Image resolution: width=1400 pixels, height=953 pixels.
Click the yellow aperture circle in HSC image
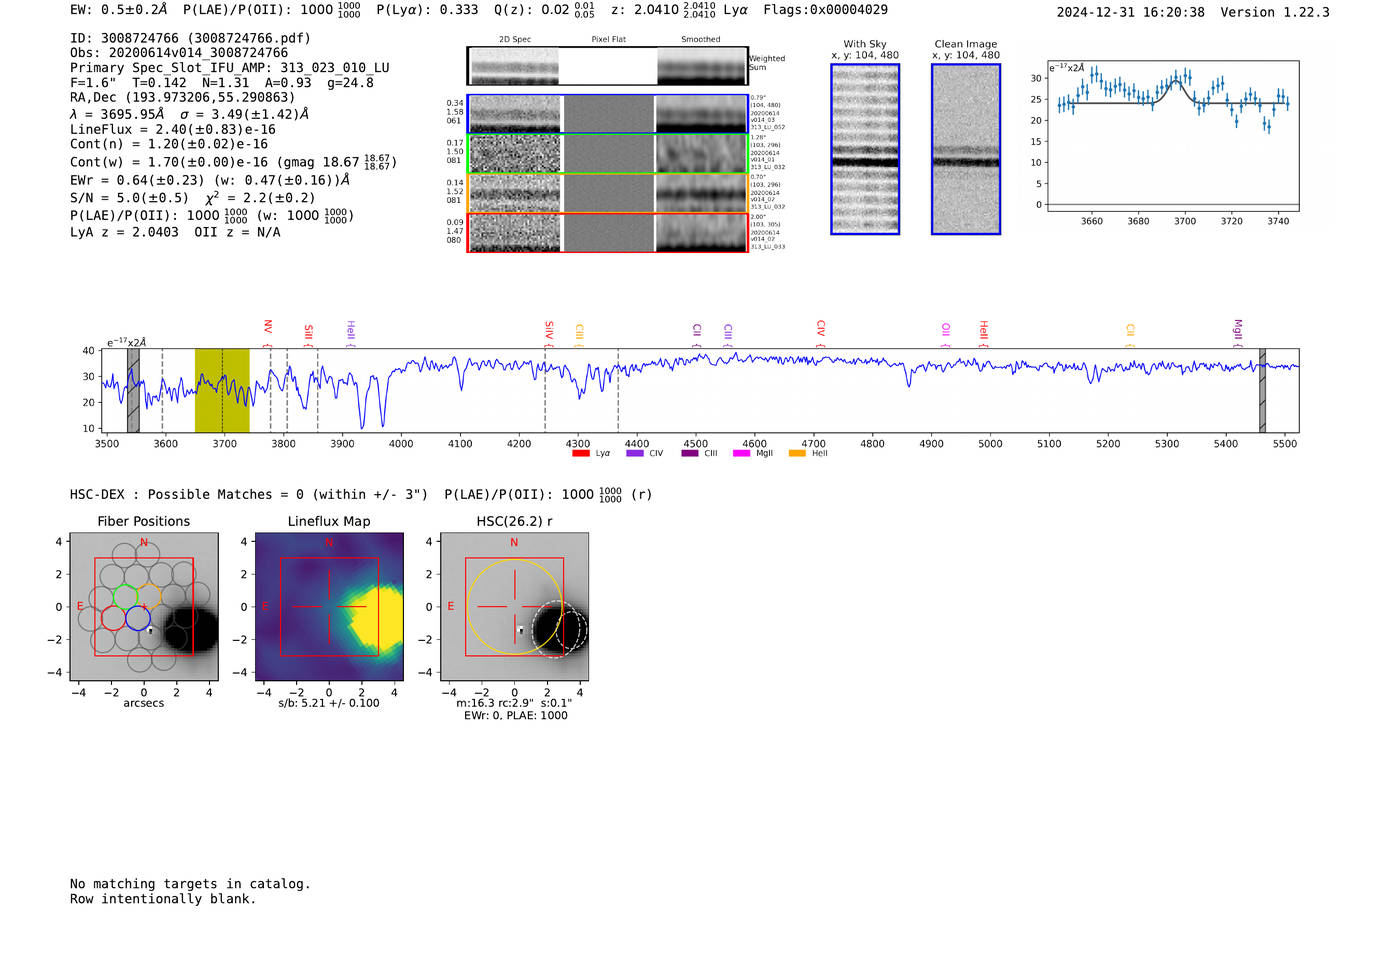[x=514, y=607]
